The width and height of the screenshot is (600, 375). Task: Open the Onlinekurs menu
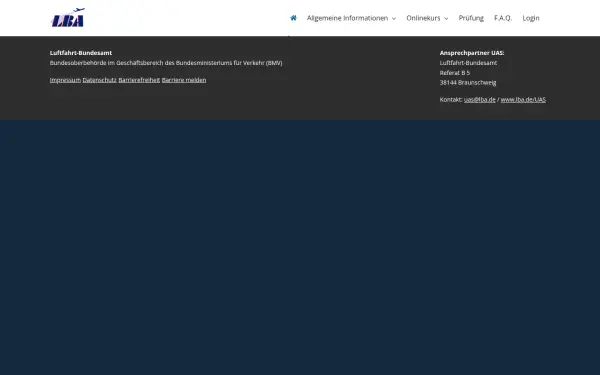tap(423, 18)
